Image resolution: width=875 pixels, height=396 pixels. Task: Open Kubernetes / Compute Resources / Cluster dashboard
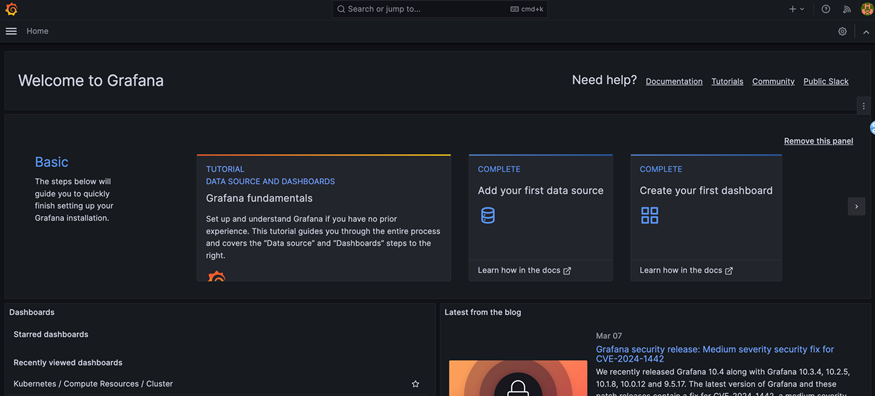point(93,384)
